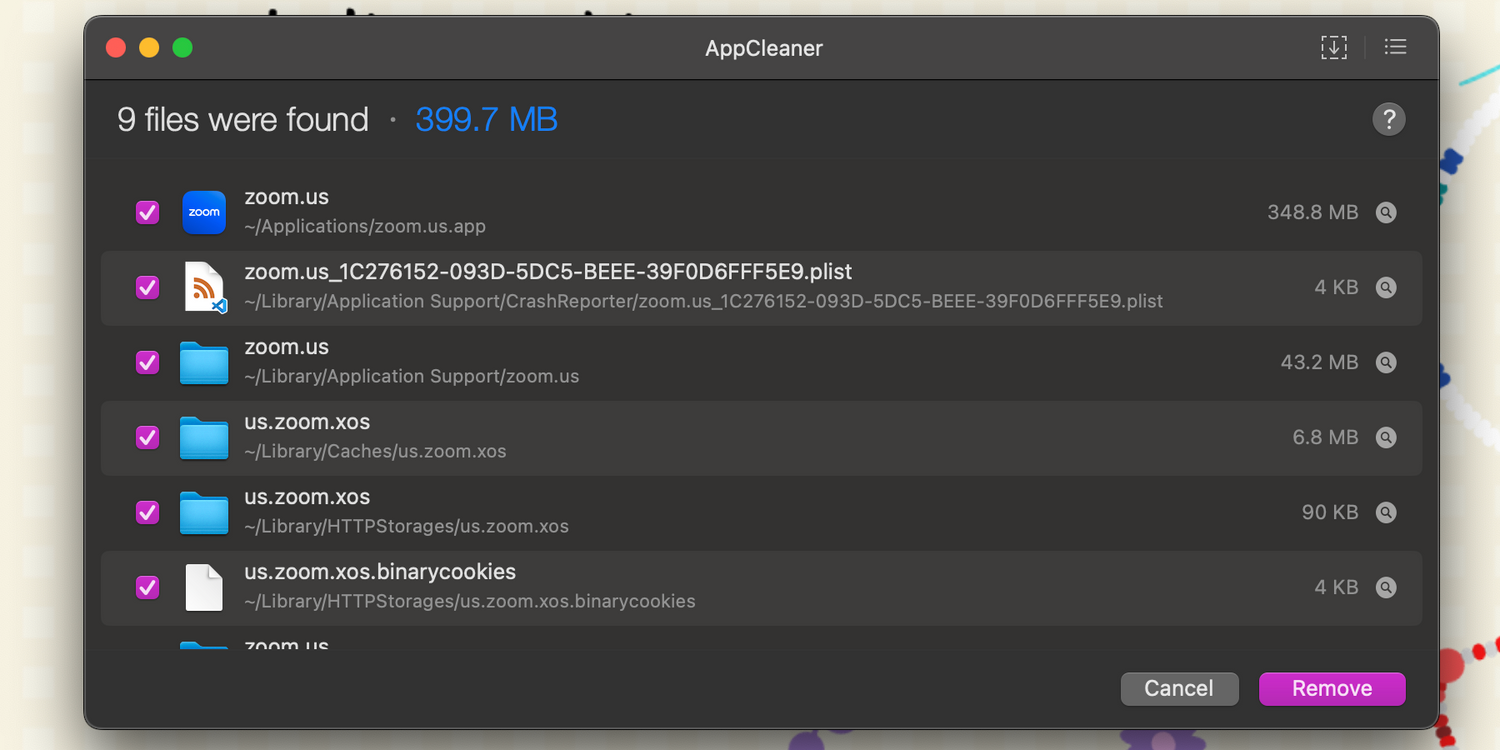
Task: Click the Application Support zoom.us folder icon
Action: (x=204, y=363)
